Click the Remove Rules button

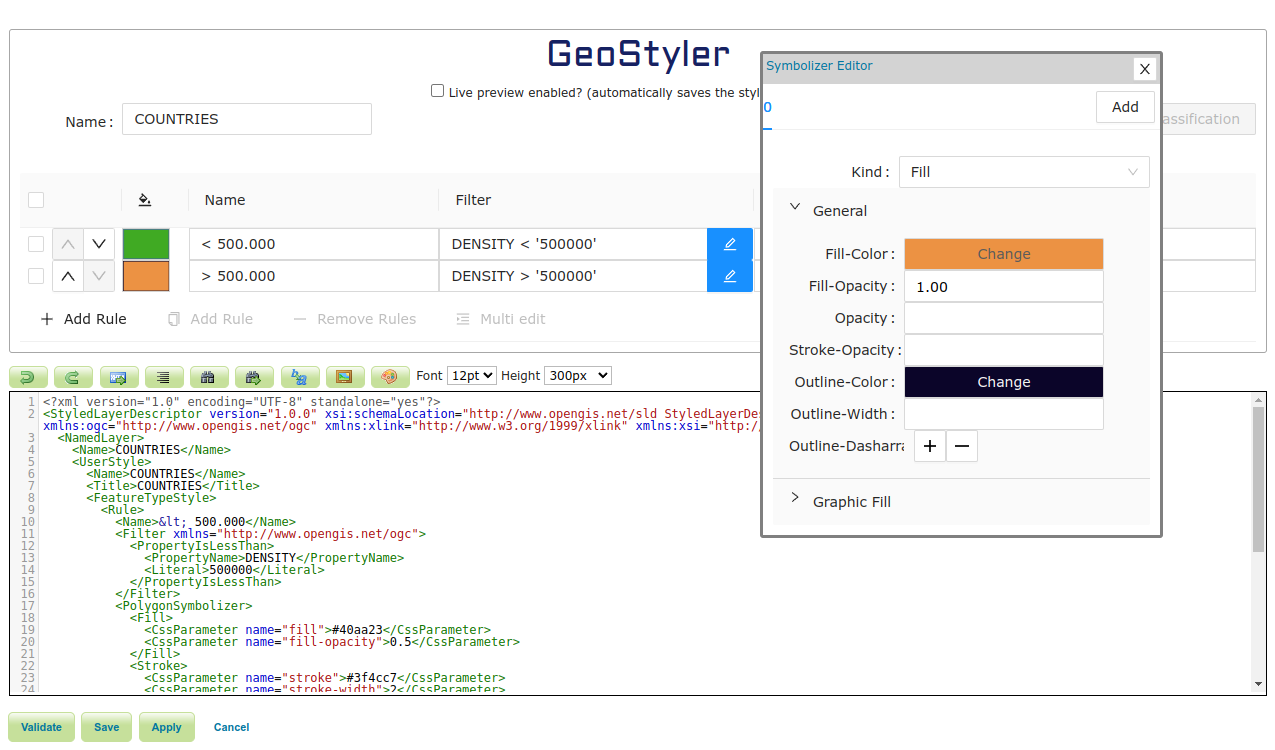[x=355, y=319]
